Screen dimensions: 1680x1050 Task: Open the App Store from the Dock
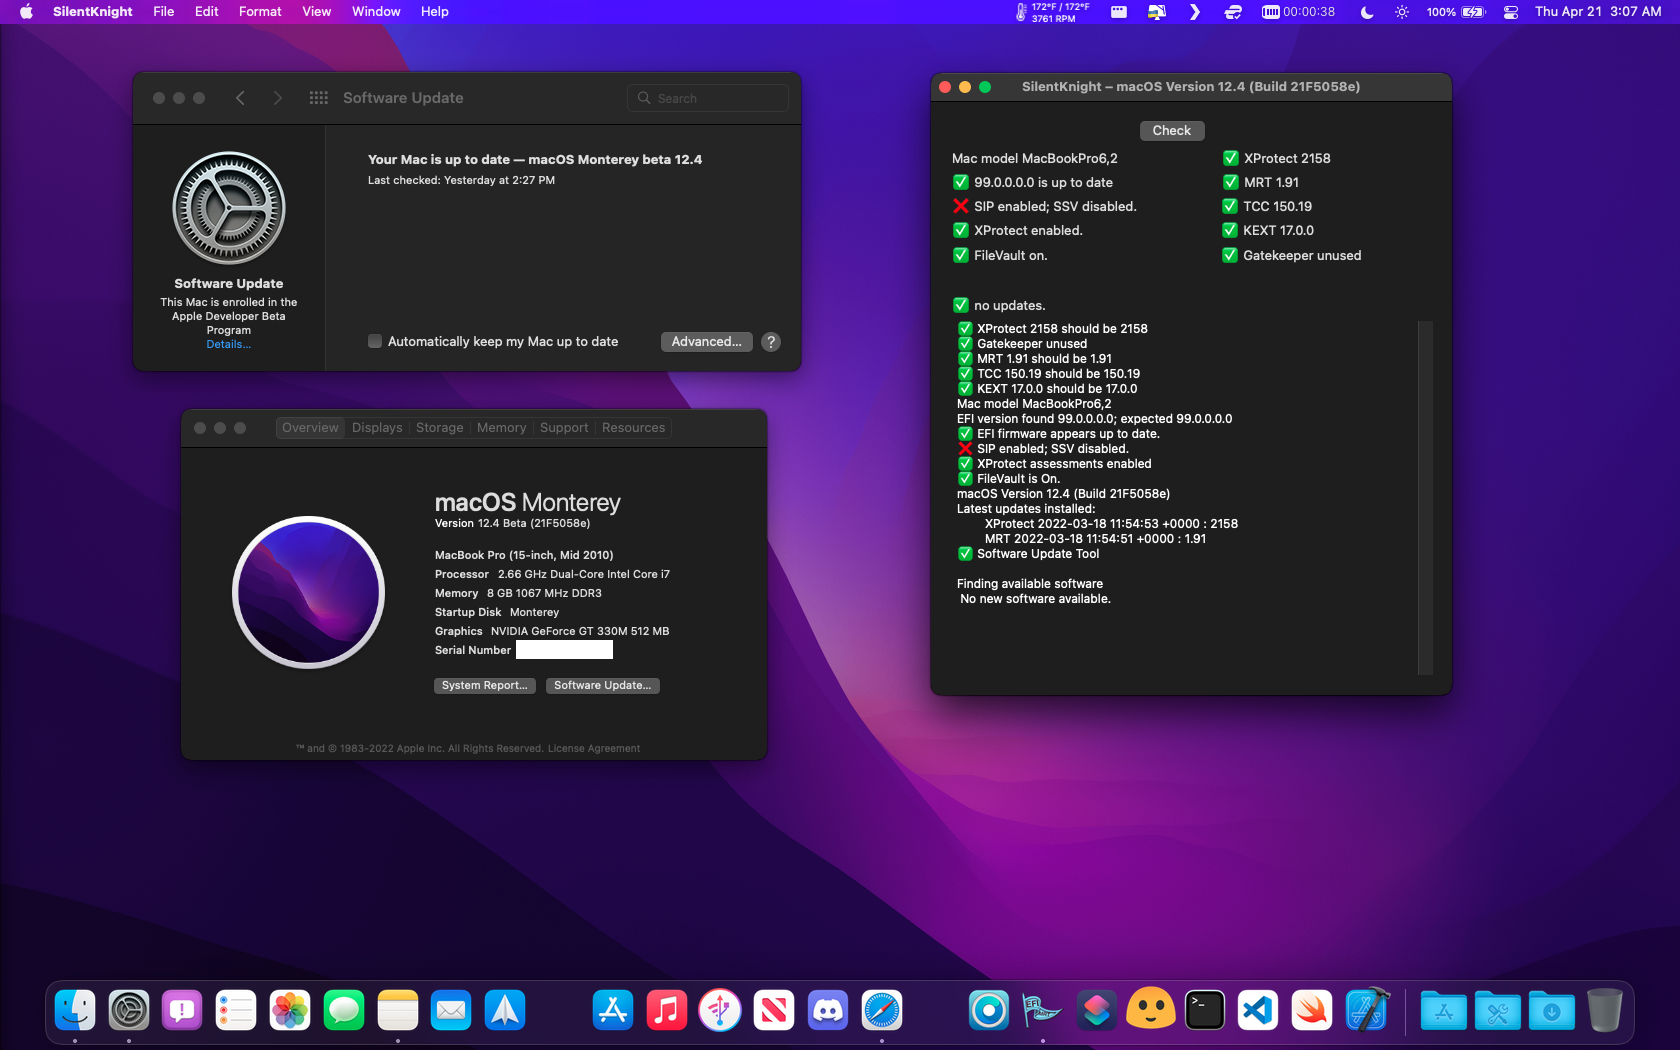tap(613, 1010)
